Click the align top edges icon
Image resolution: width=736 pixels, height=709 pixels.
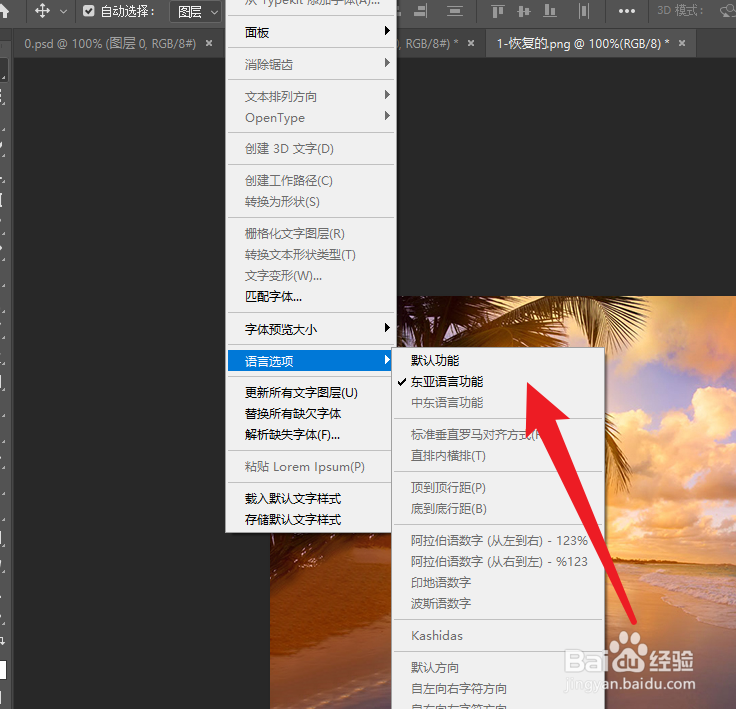[498, 11]
